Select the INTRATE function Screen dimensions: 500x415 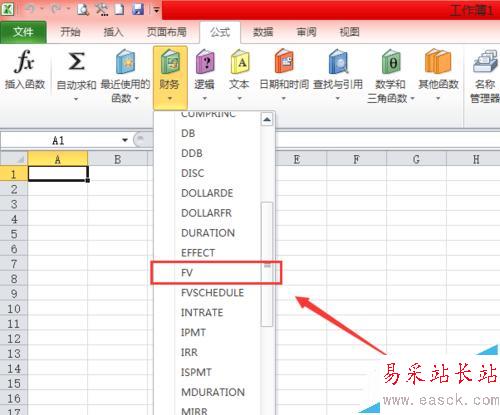(207, 313)
